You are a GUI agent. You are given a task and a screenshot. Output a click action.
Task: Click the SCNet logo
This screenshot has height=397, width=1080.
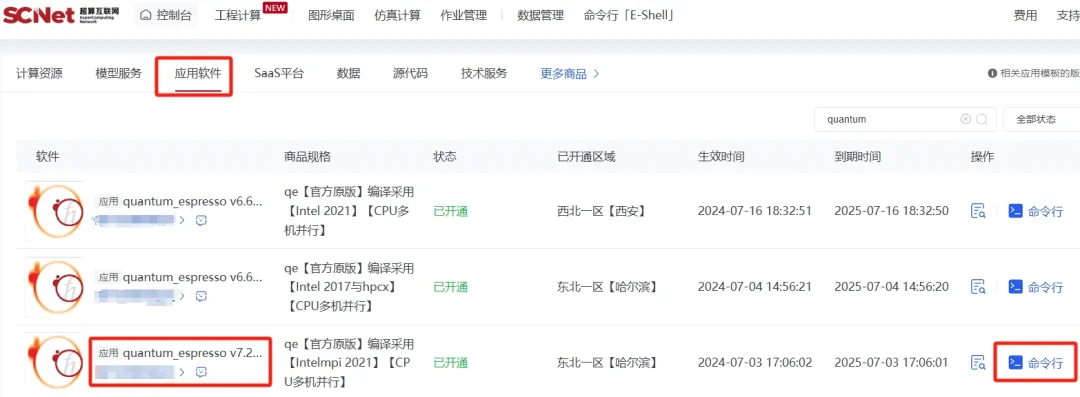pos(60,14)
